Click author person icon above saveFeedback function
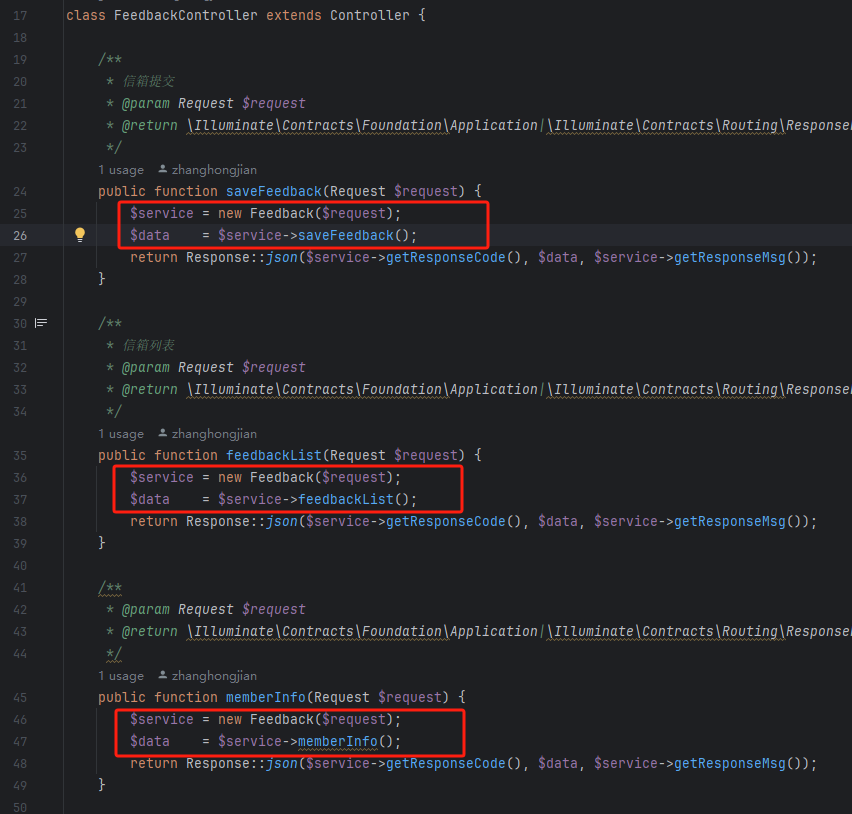The width and height of the screenshot is (852, 814). [x=164, y=170]
